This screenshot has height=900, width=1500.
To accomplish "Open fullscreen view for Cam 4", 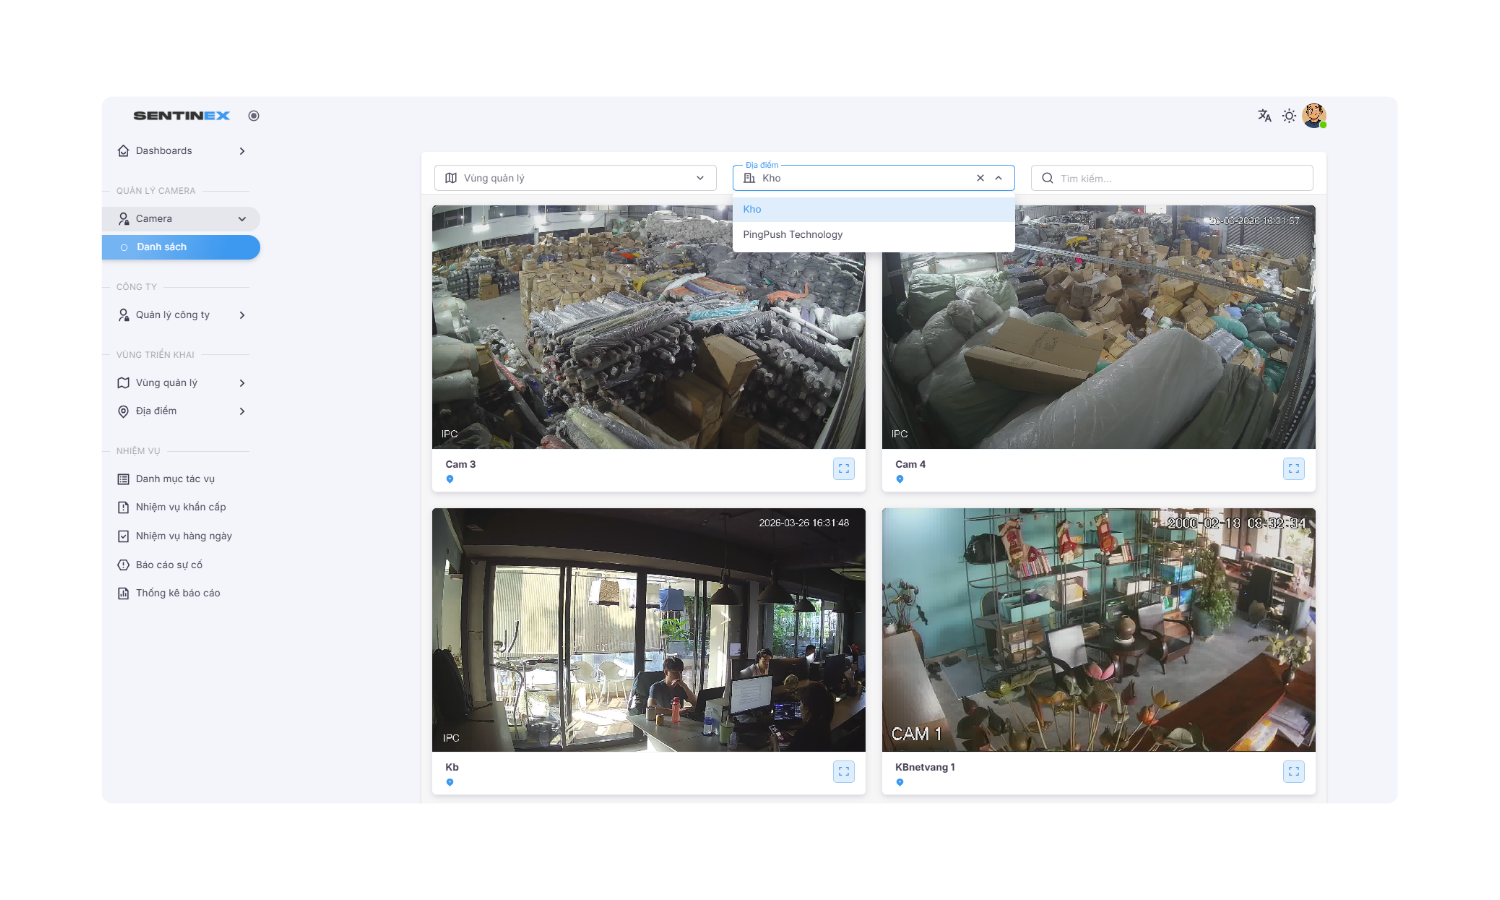I will (x=1294, y=469).
